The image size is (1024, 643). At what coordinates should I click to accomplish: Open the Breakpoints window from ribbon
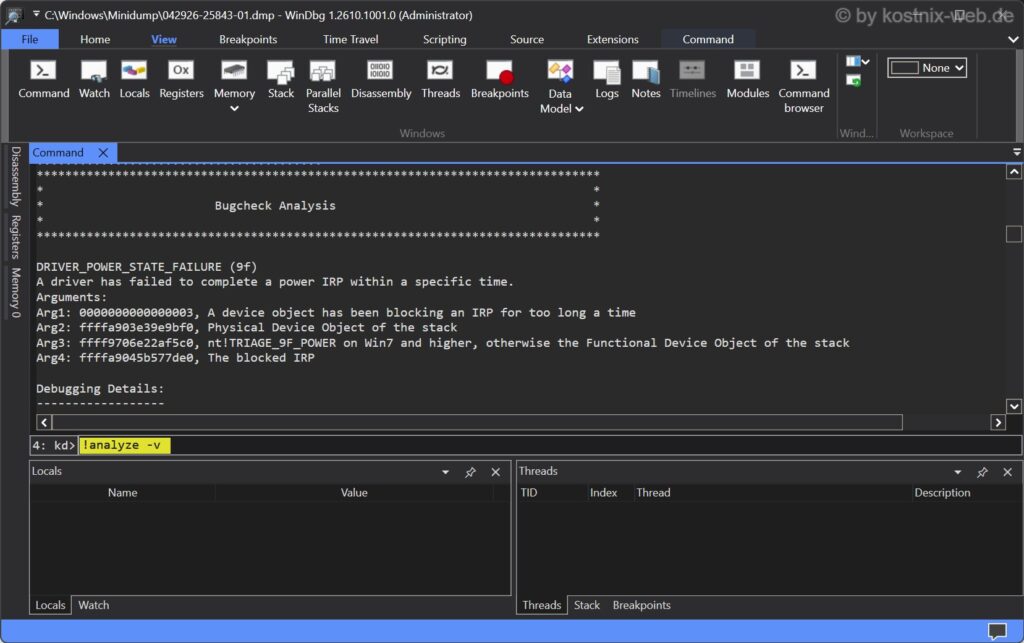[x=500, y=80]
